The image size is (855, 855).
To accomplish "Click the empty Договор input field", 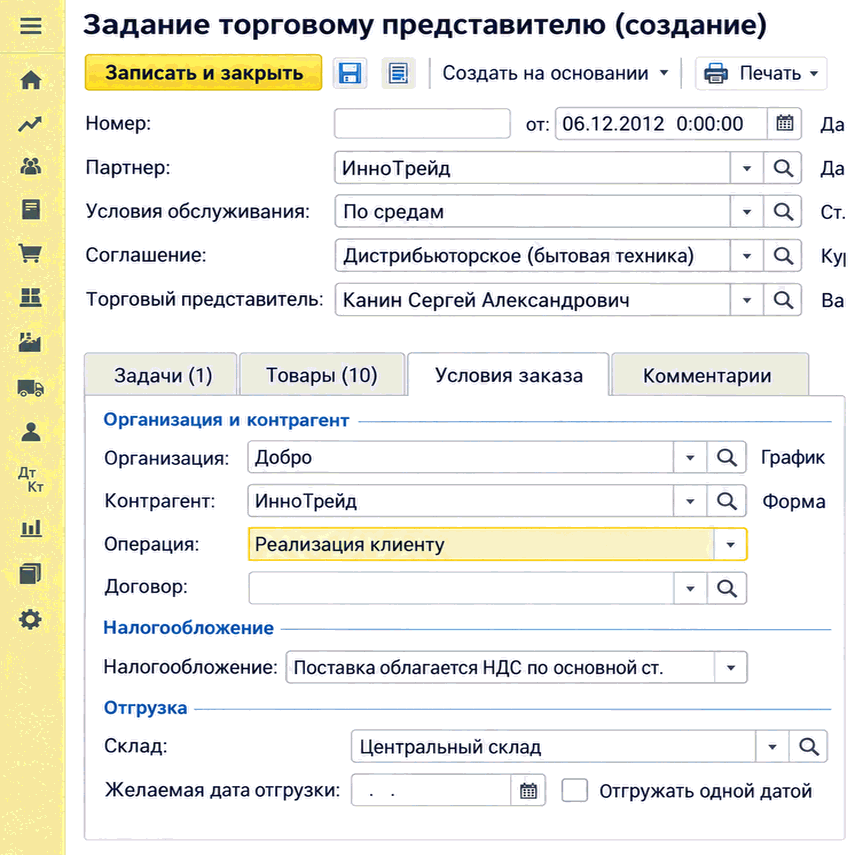I will [x=461, y=588].
